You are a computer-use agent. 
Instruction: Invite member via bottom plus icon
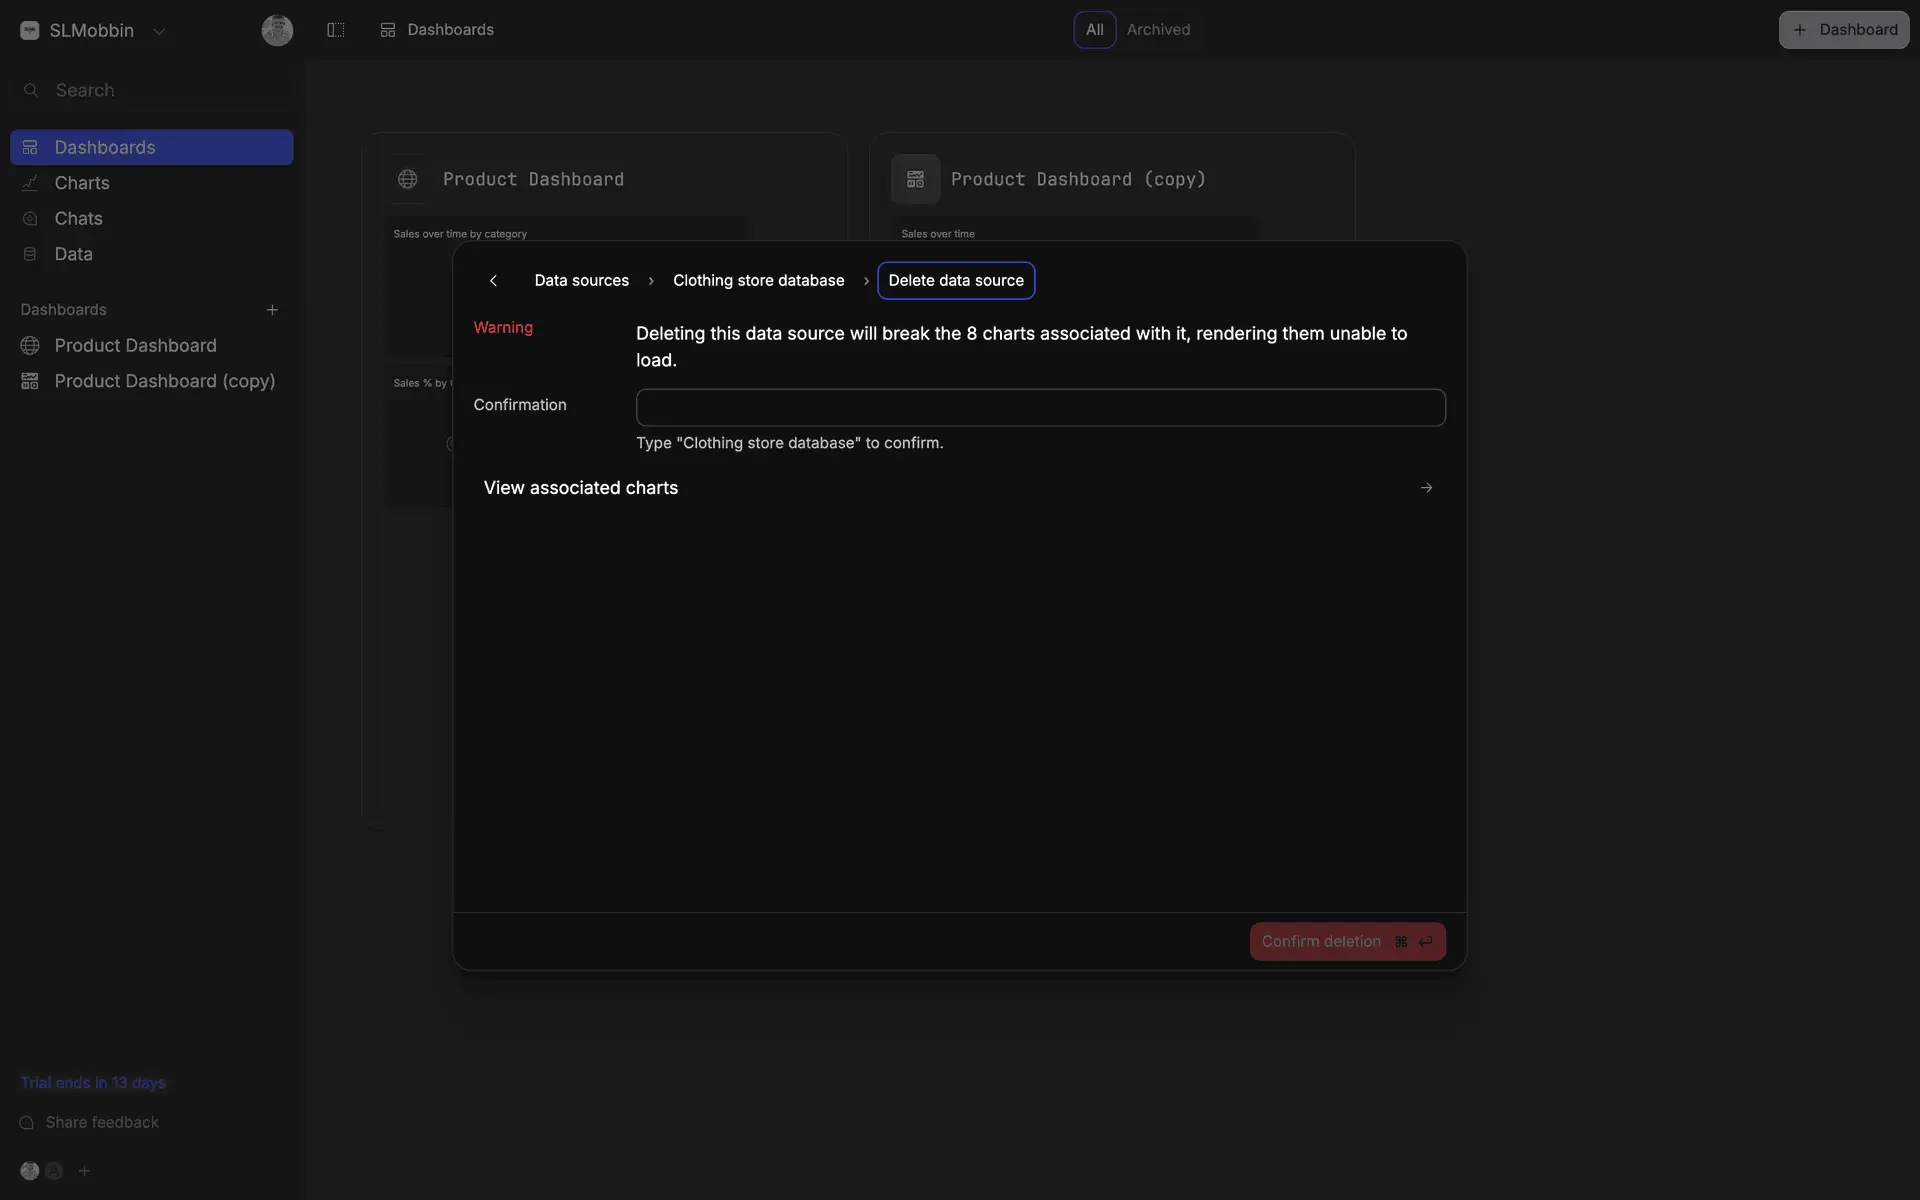pyautogui.click(x=85, y=1171)
